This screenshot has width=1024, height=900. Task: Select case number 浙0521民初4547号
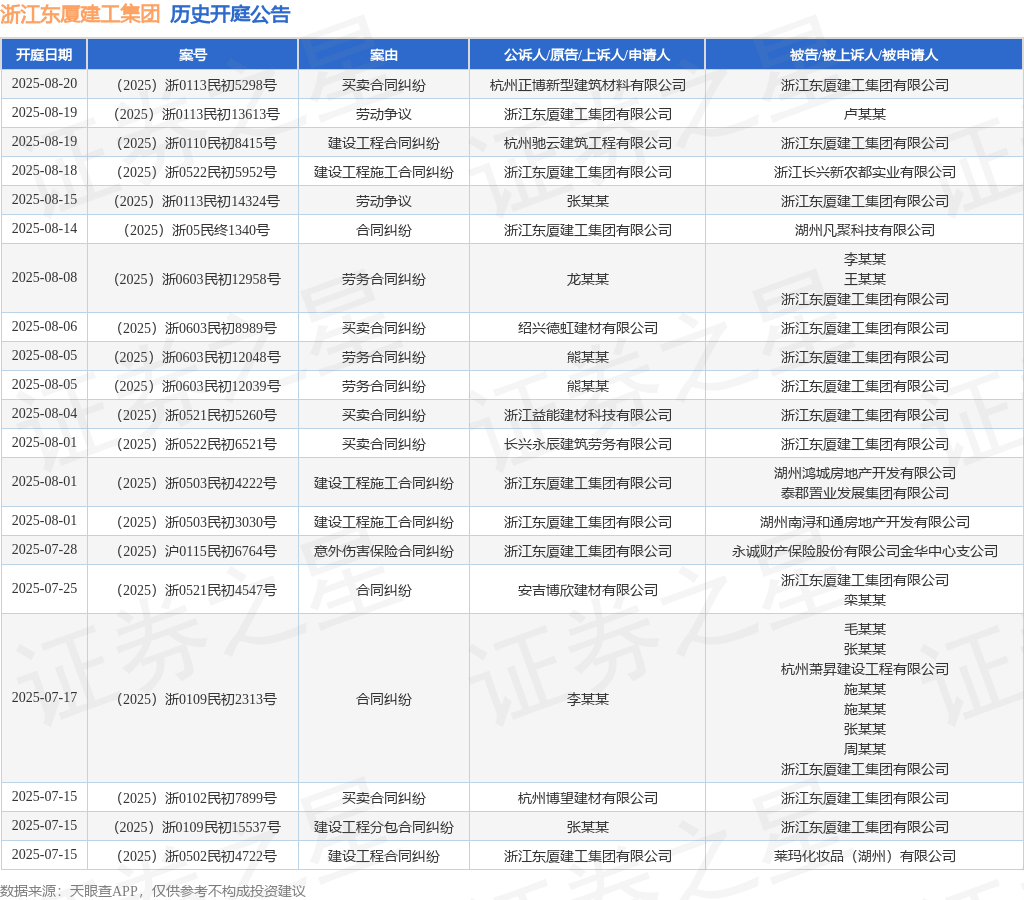click(221, 590)
